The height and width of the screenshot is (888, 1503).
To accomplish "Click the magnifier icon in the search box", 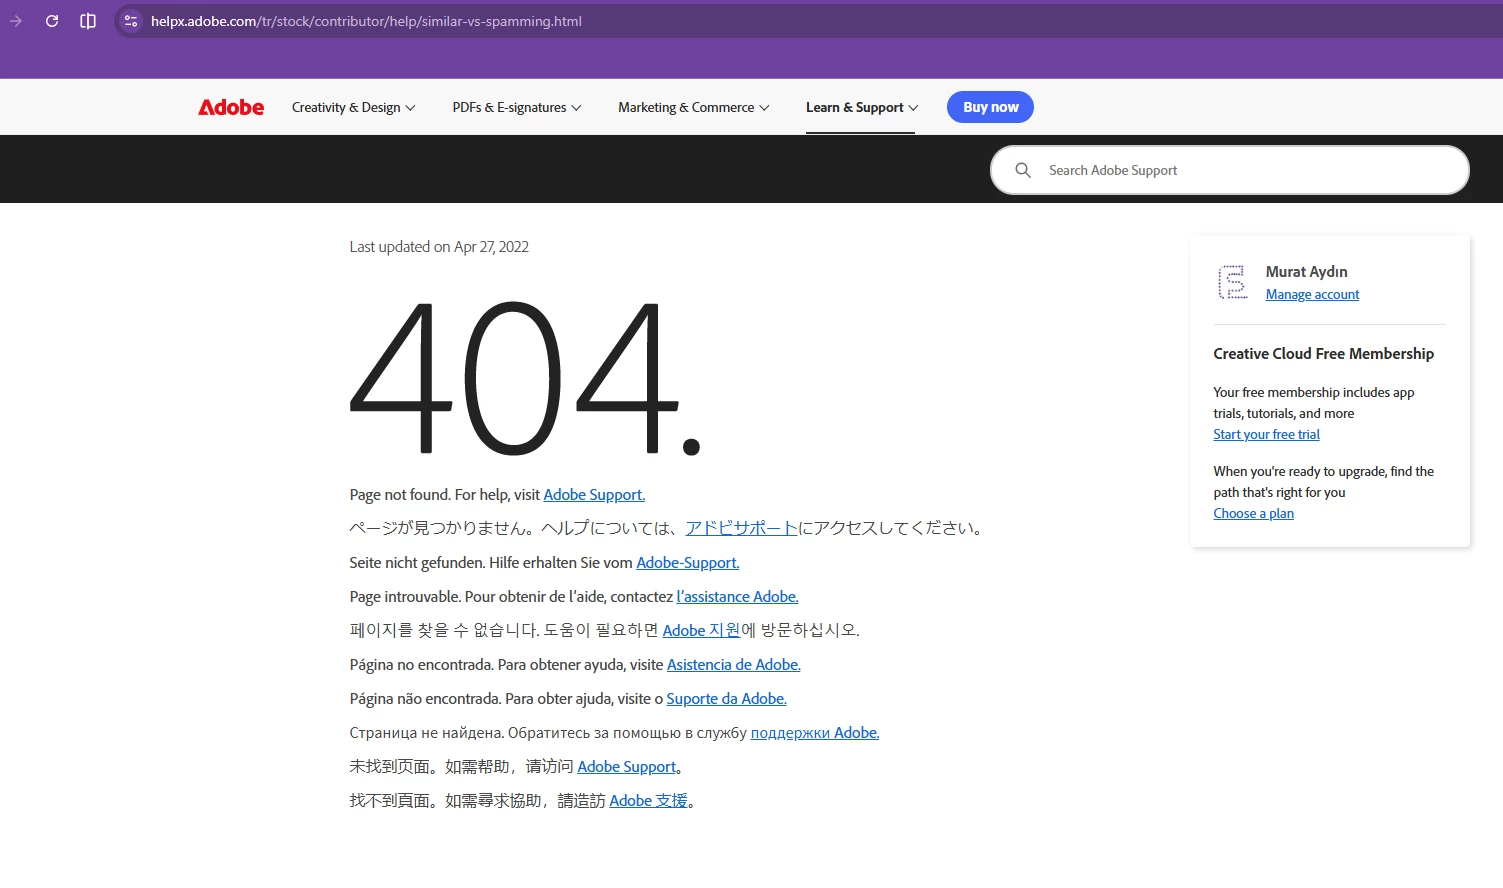I will tap(1023, 170).
